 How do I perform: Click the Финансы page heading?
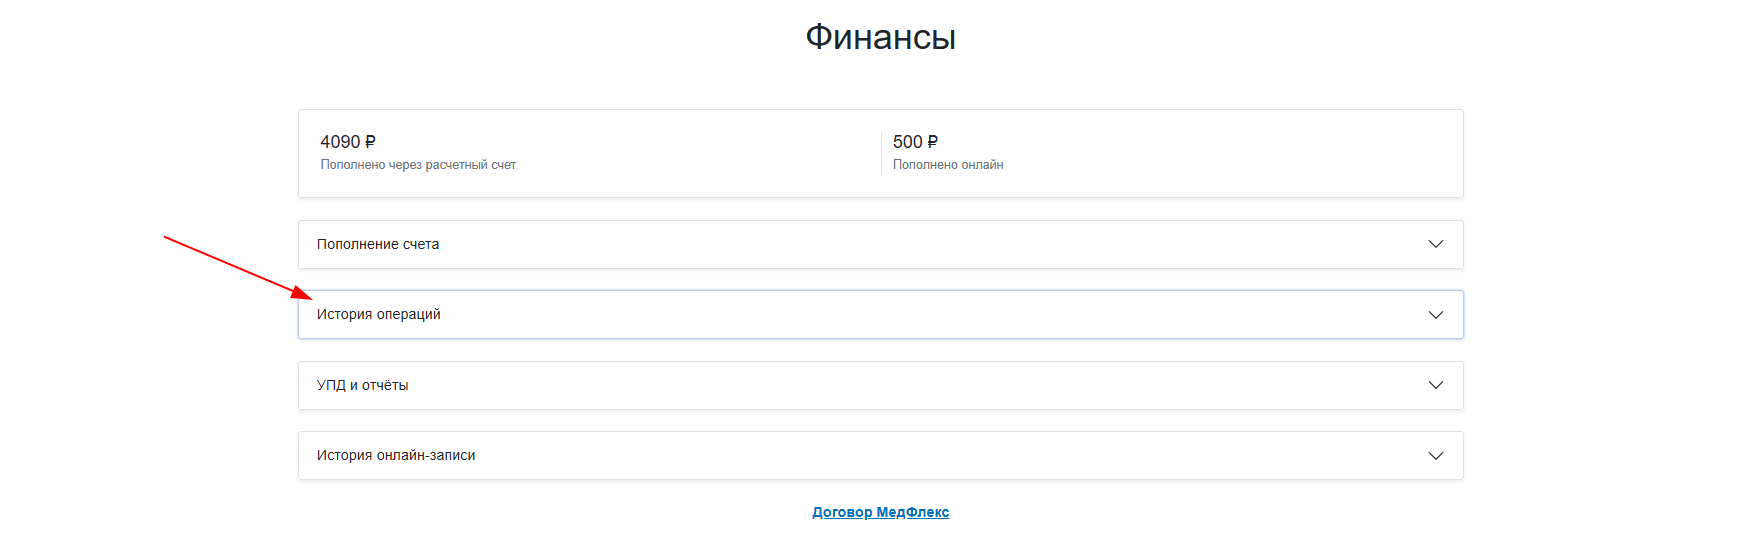[x=881, y=37]
